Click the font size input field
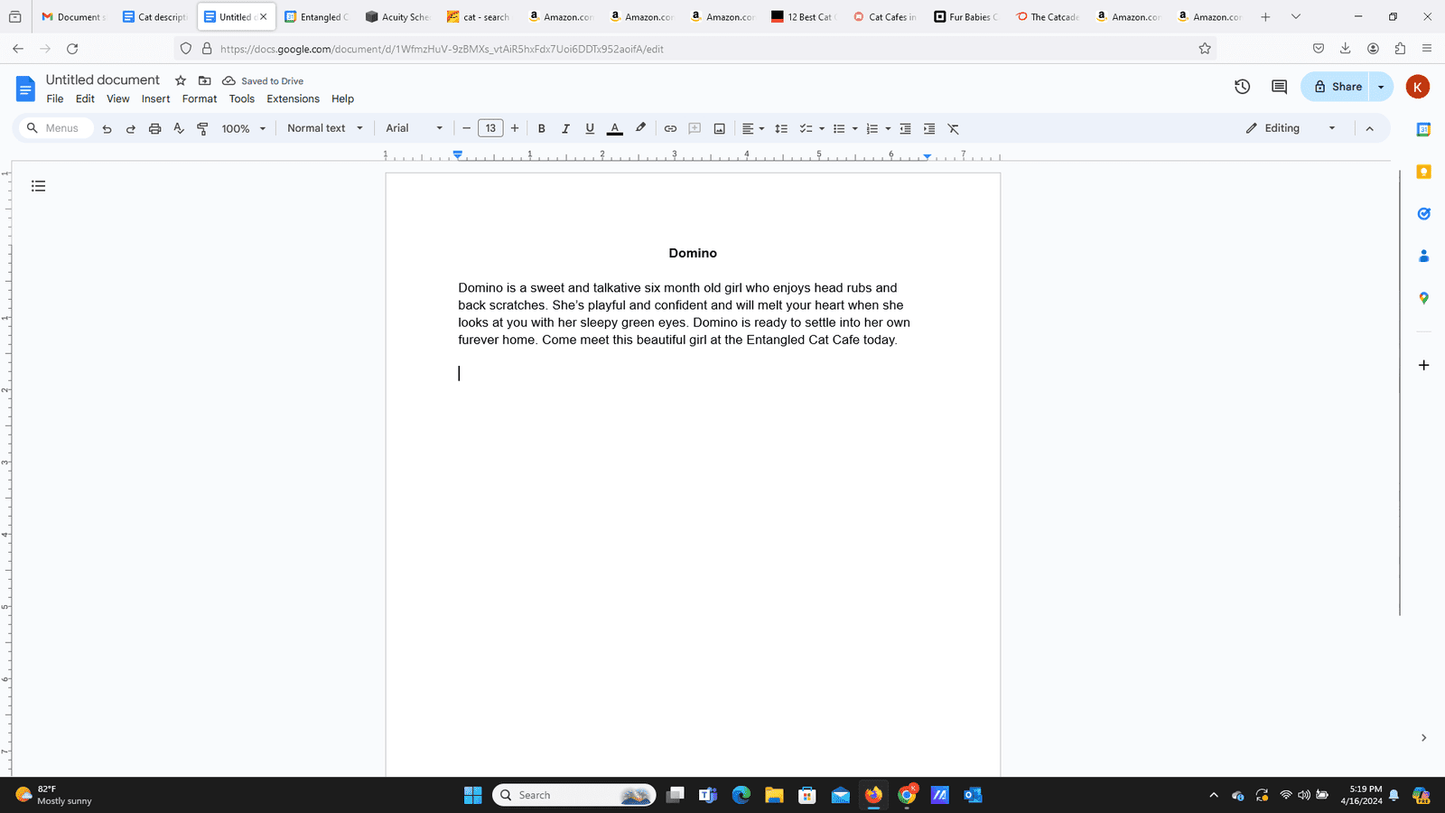Viewport: 1445px width, 813px height. pyautogui.click(x=490, y=129)
